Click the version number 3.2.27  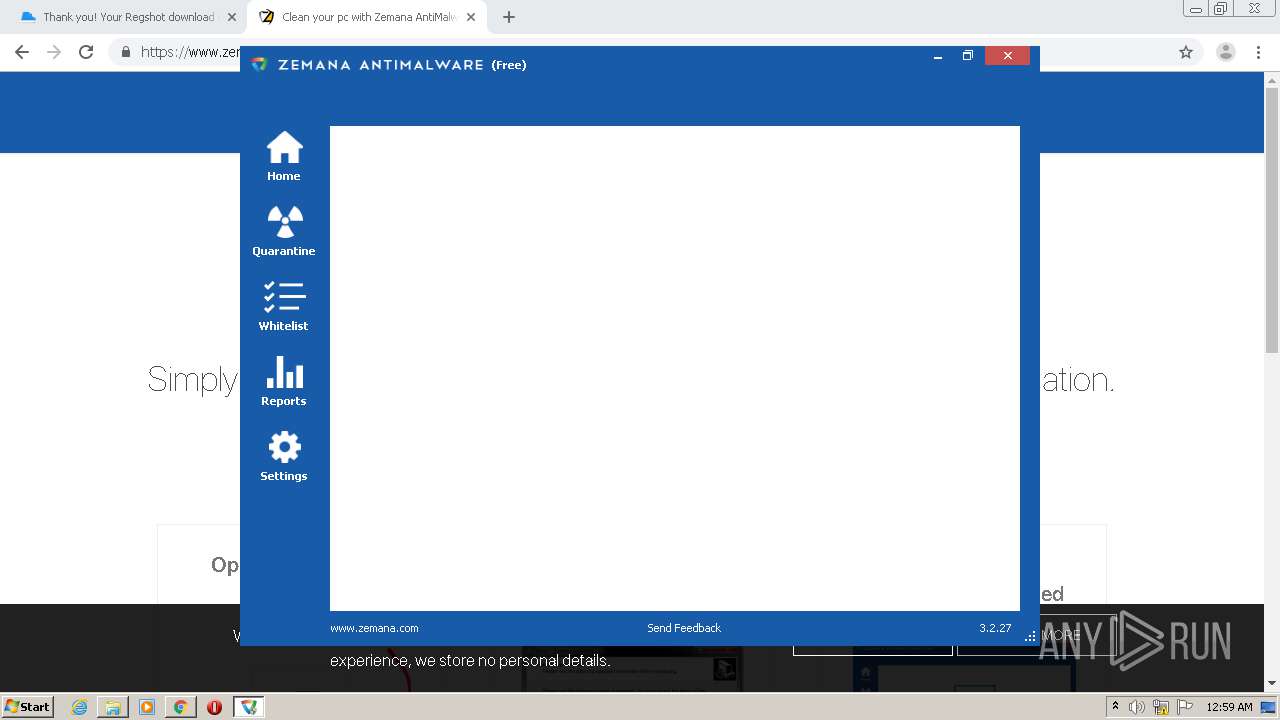click(x=995, y=628)
